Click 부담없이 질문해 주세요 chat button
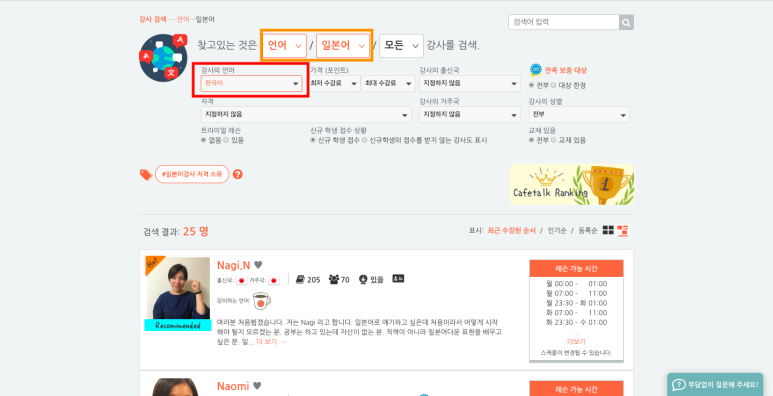 click(715, 385)
